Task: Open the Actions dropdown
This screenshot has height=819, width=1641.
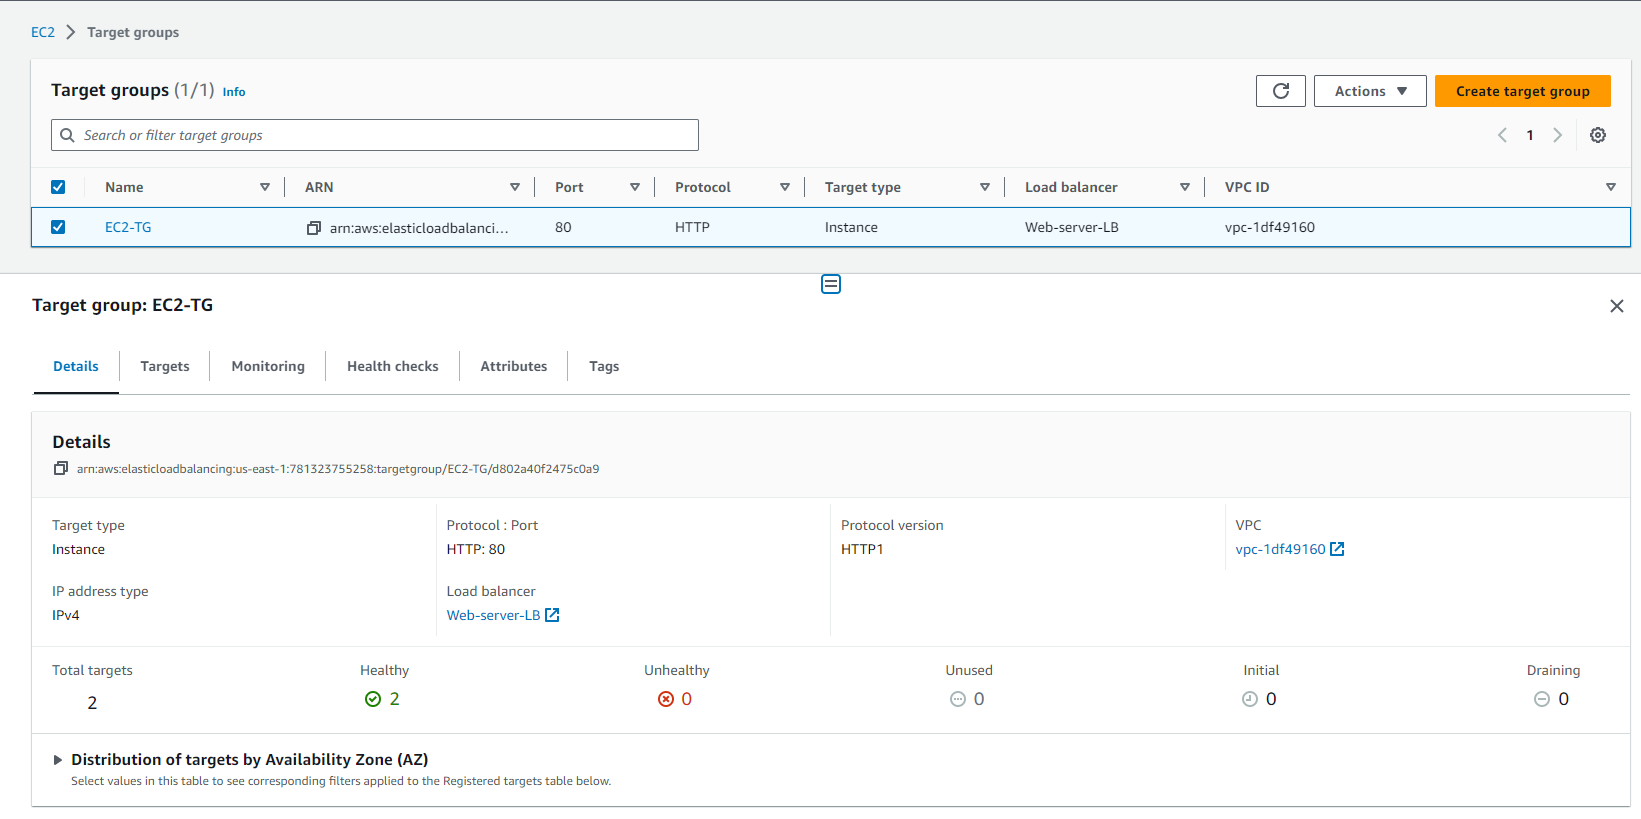Action: 1370,91
